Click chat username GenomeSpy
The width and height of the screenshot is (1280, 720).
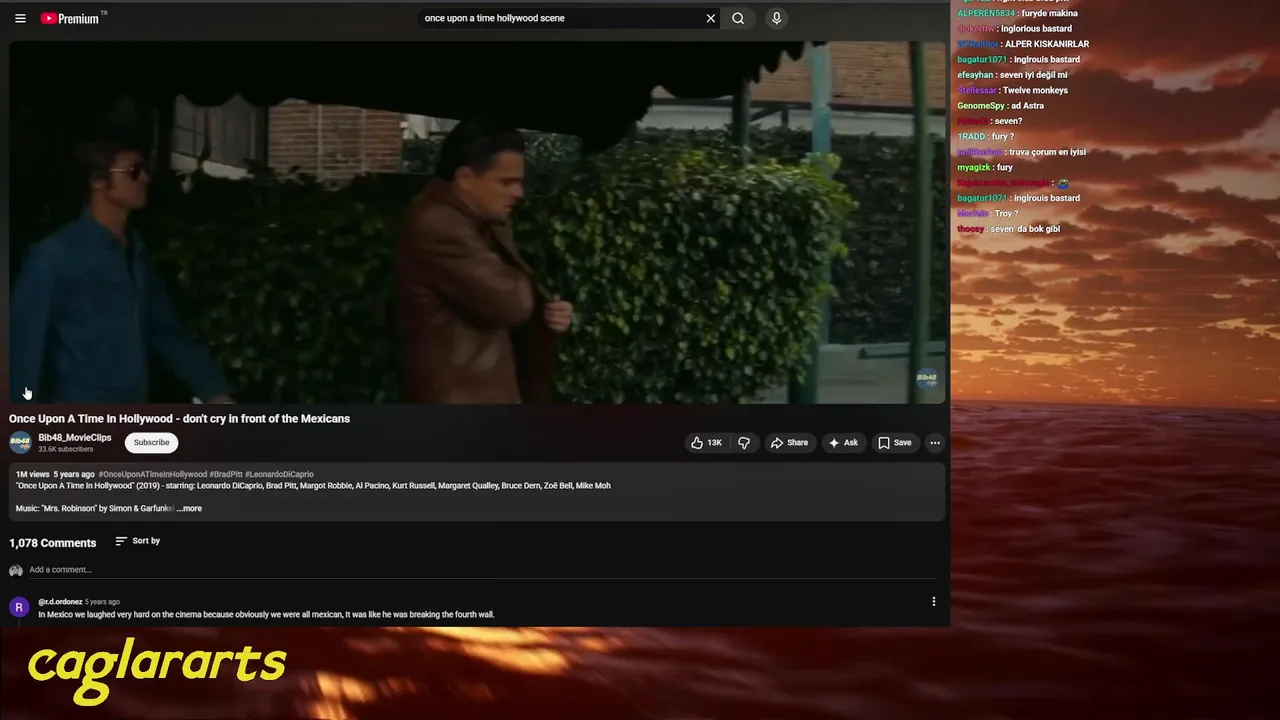[x=981, y=106]
